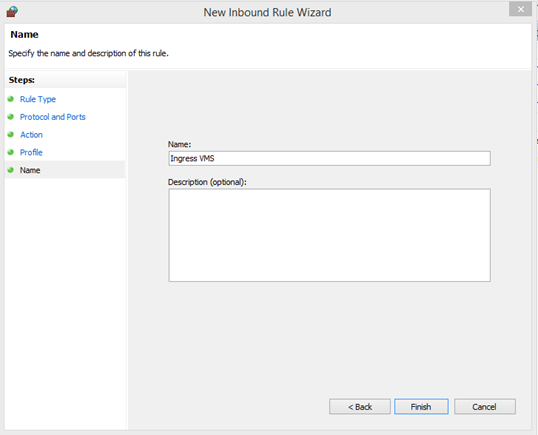This screenshot has height=435, width=538.
Task: Click the Name heading at top
Action: click(24, 34)
